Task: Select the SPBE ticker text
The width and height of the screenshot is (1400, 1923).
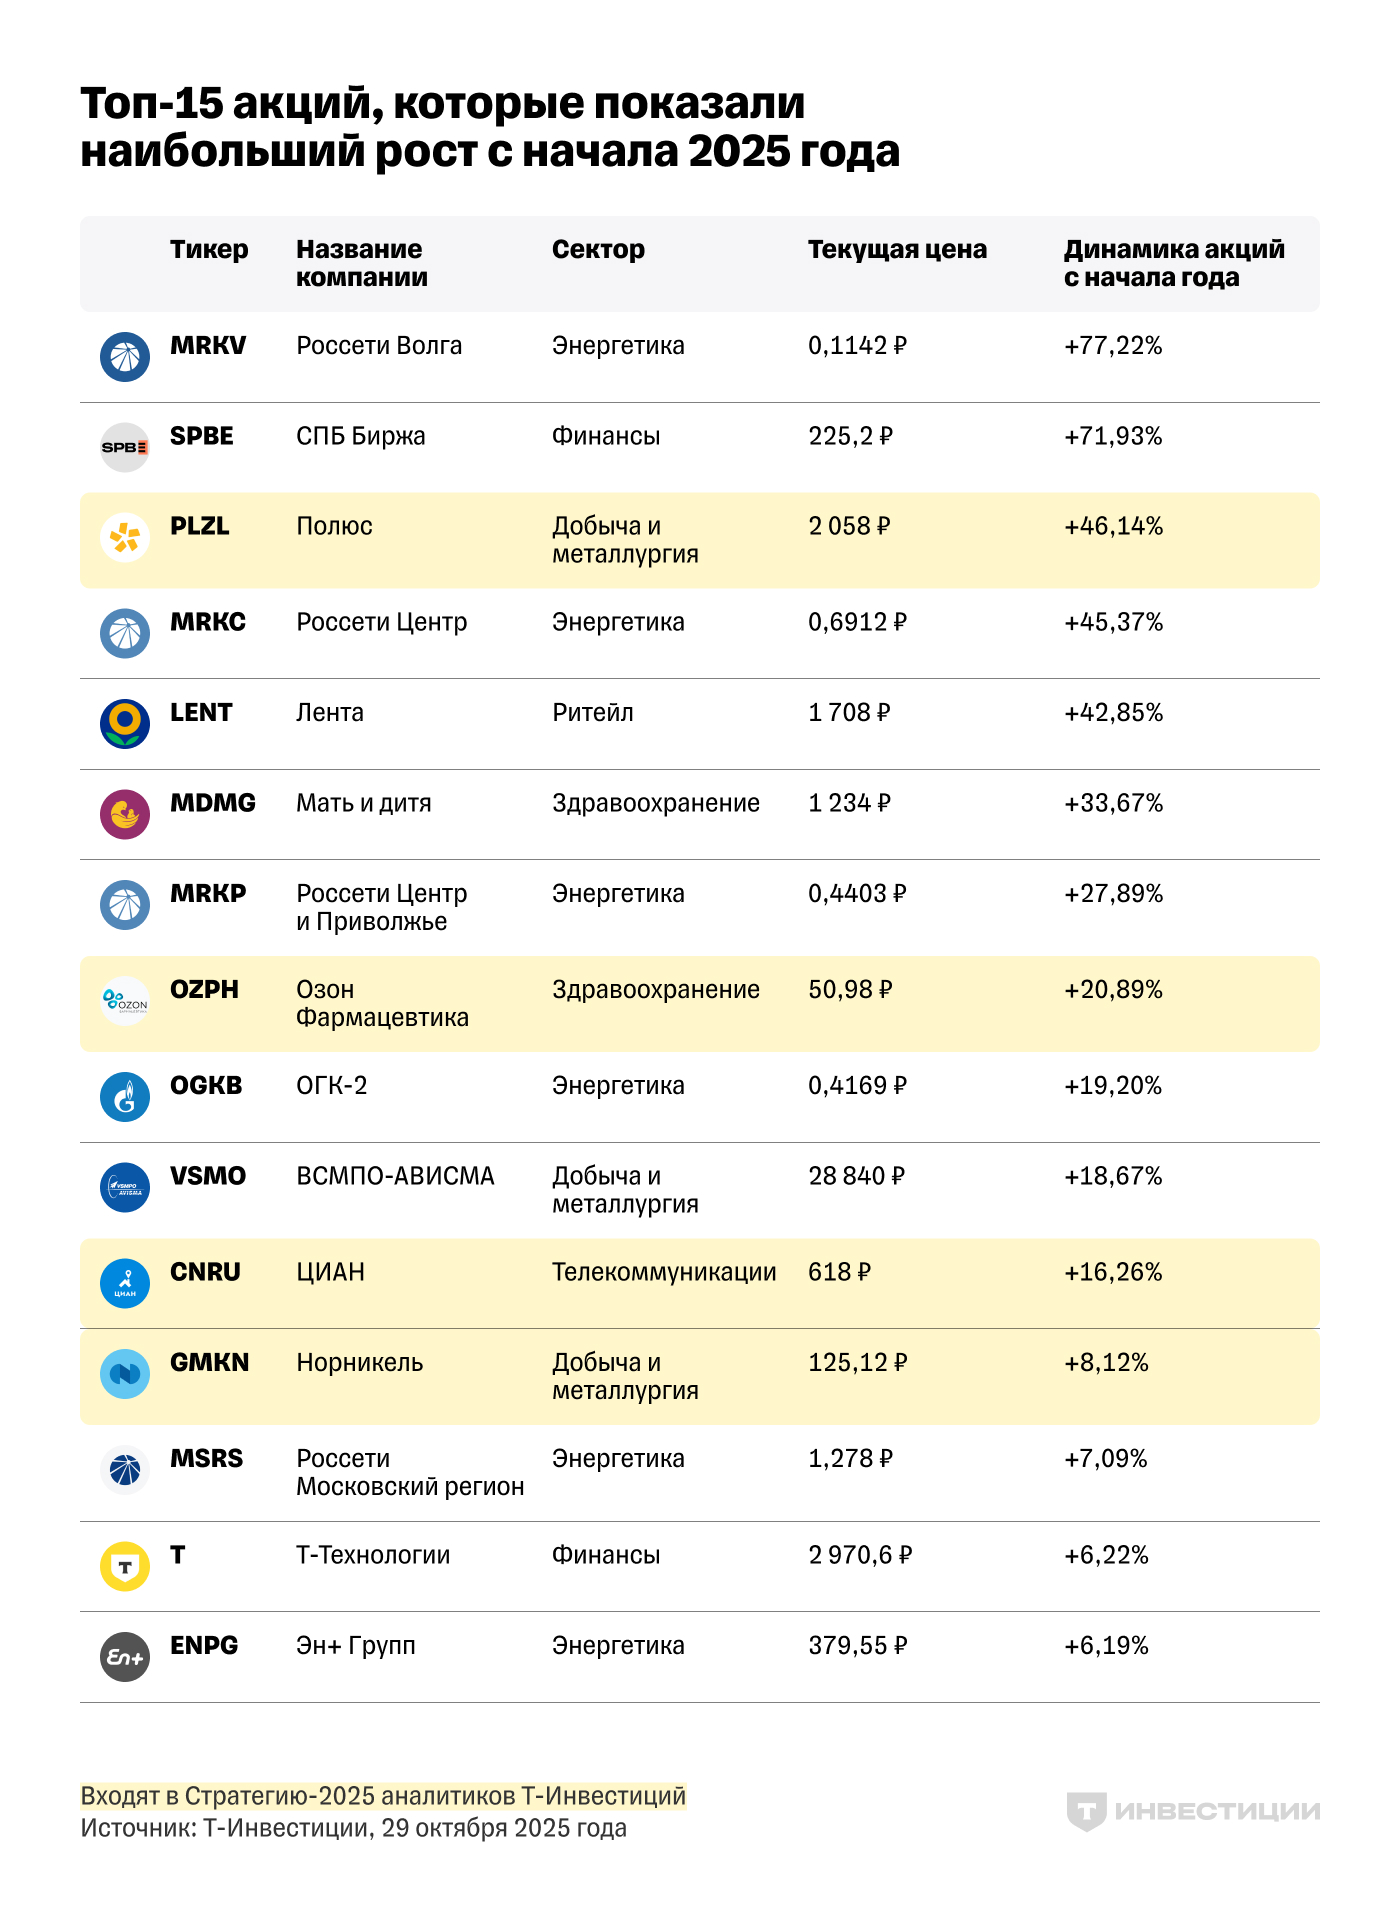Action: pos(202,436)
